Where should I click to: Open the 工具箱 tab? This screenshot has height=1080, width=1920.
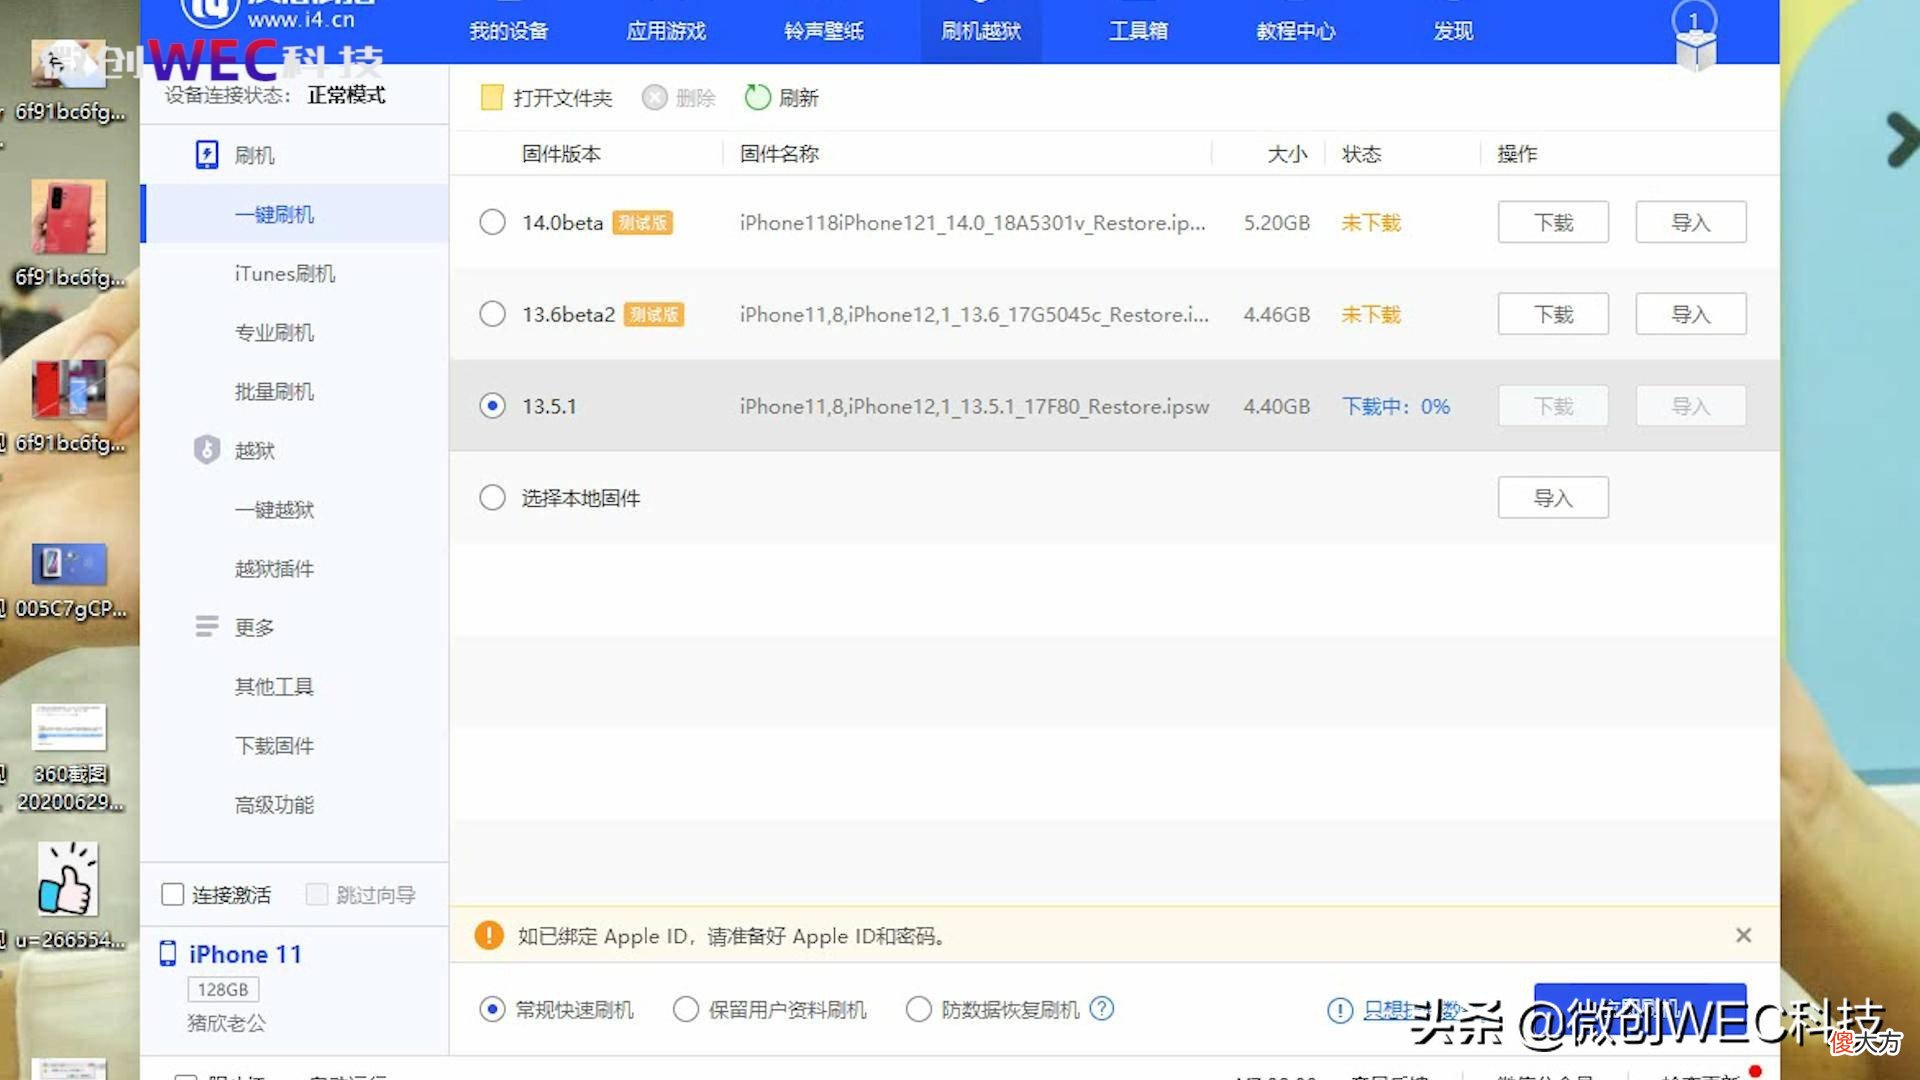(1138, 31)
